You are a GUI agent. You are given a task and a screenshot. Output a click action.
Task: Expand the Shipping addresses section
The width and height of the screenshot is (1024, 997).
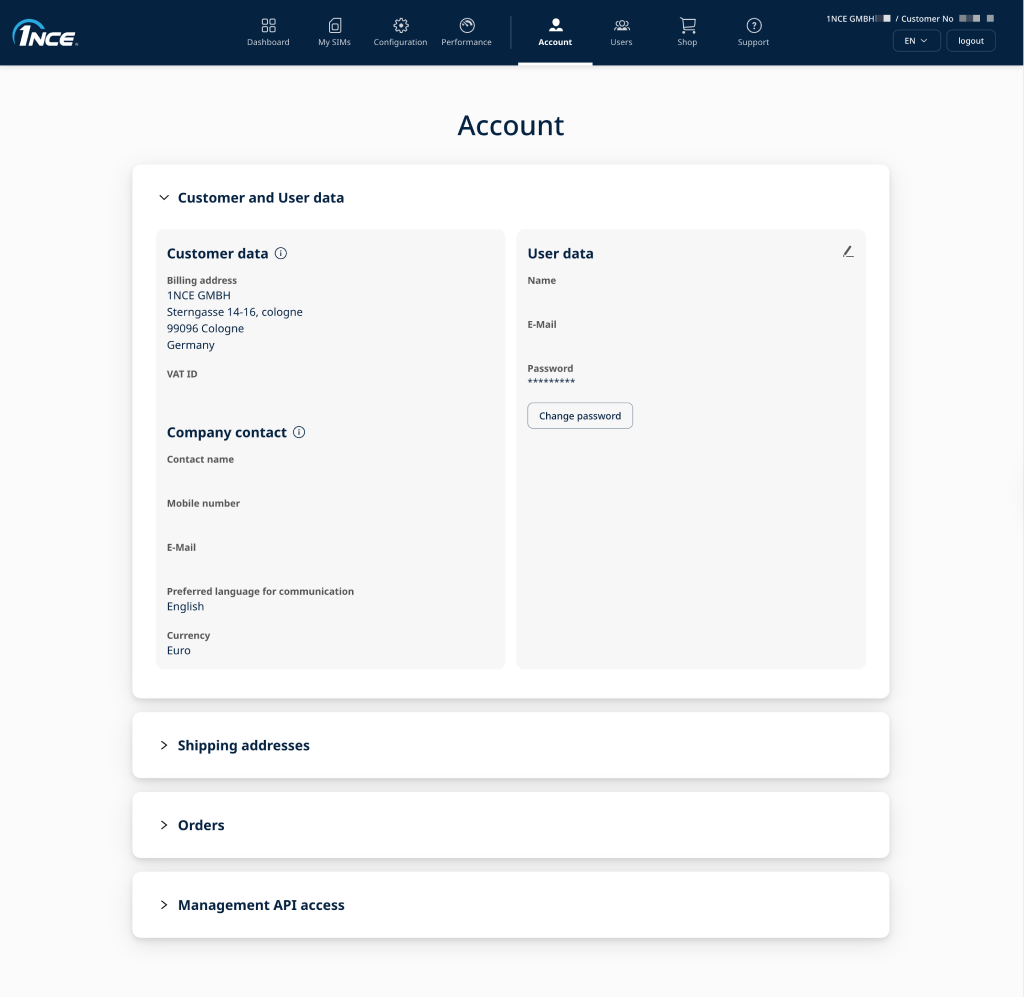pos(164,745)
